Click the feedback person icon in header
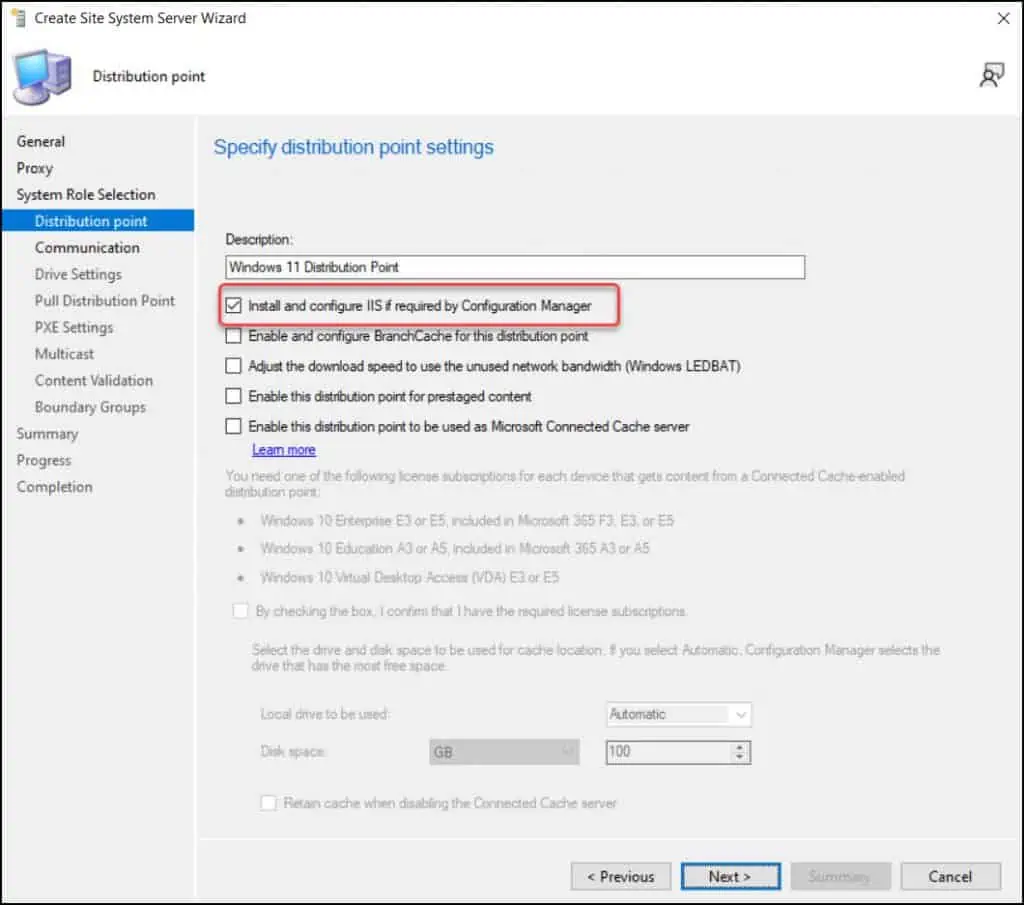Image resolution: width=1024 pixels, height=905 pixels. pos(991,76)
